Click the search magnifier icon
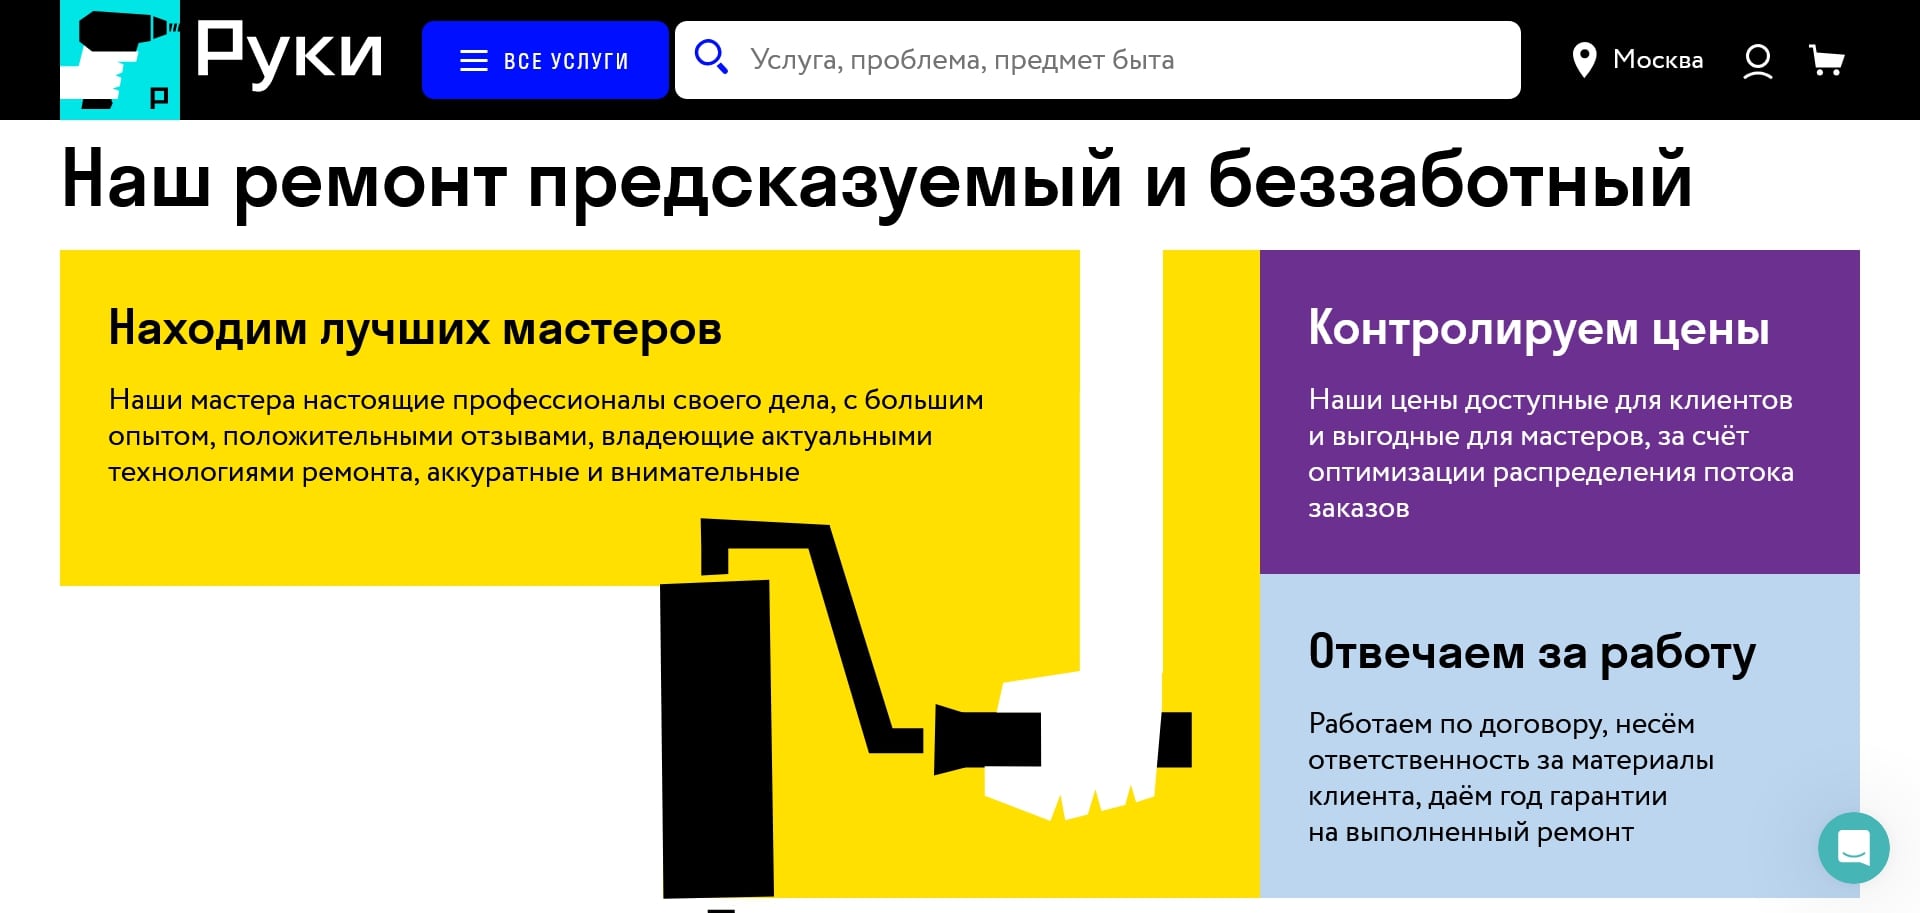 pyautogui.click(x=711, y=58)
